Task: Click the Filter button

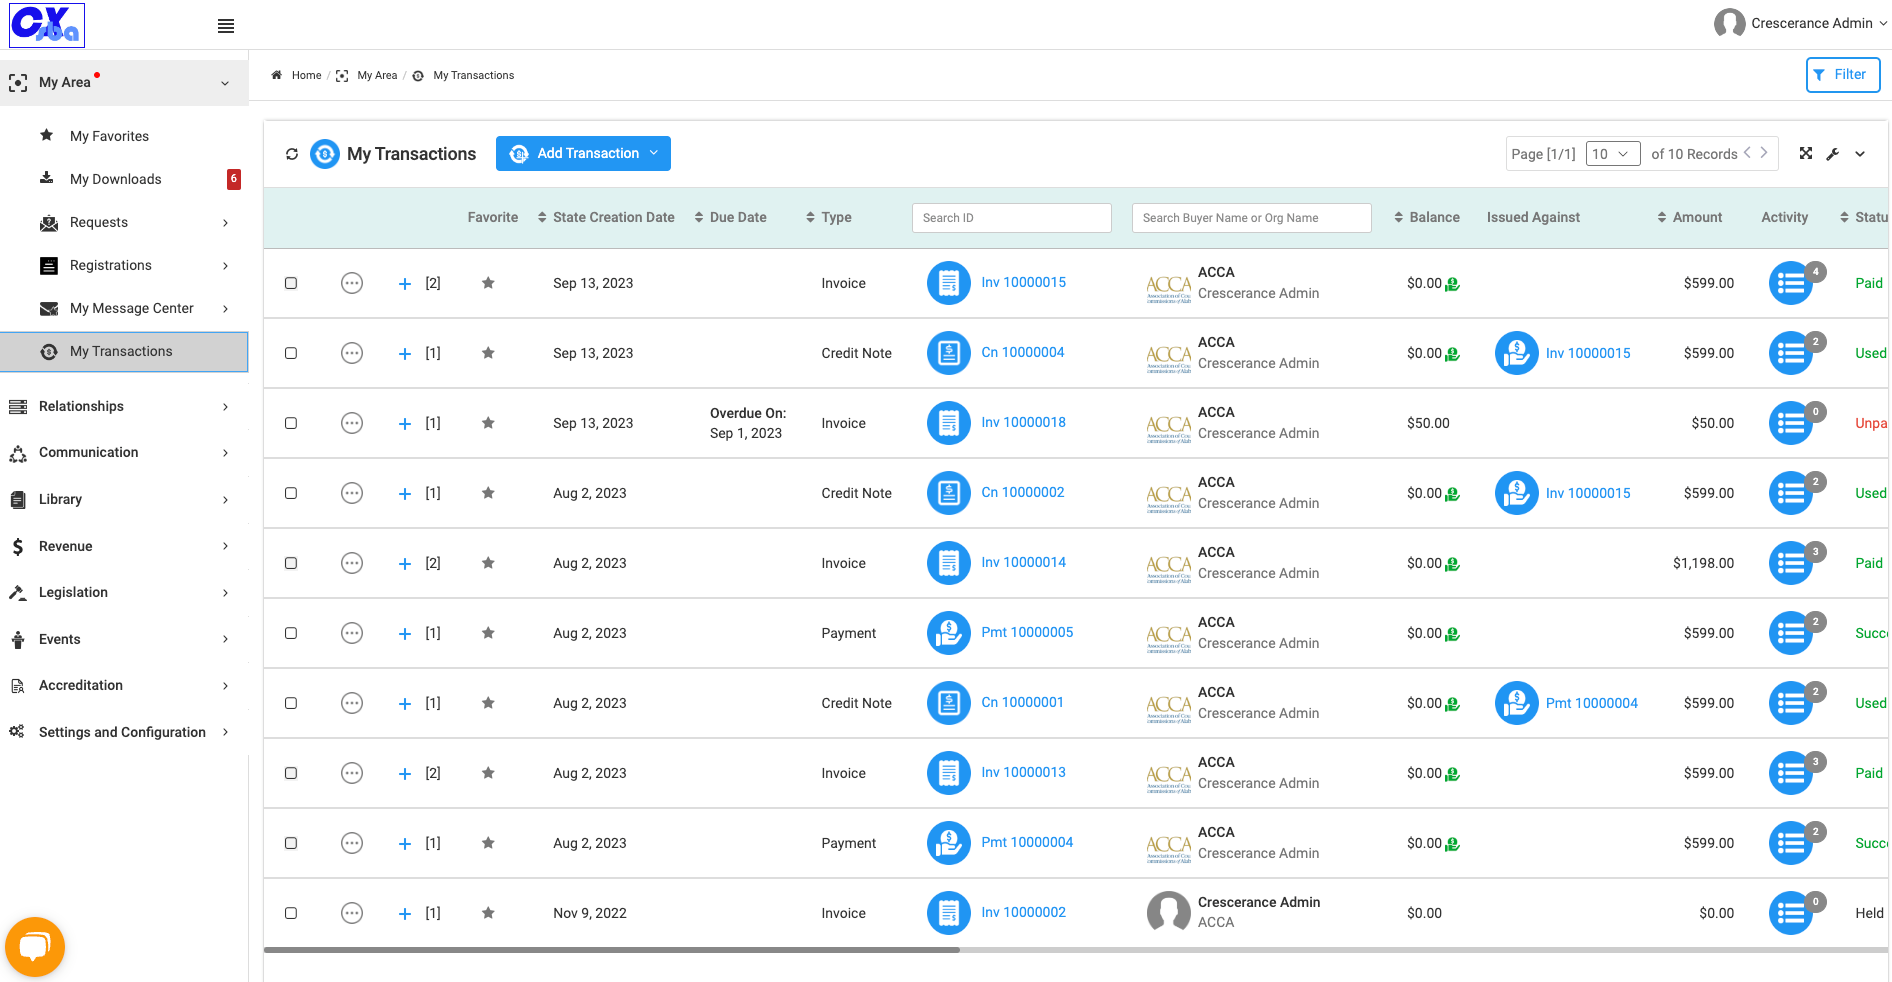Action: (x=1843, y=75)
